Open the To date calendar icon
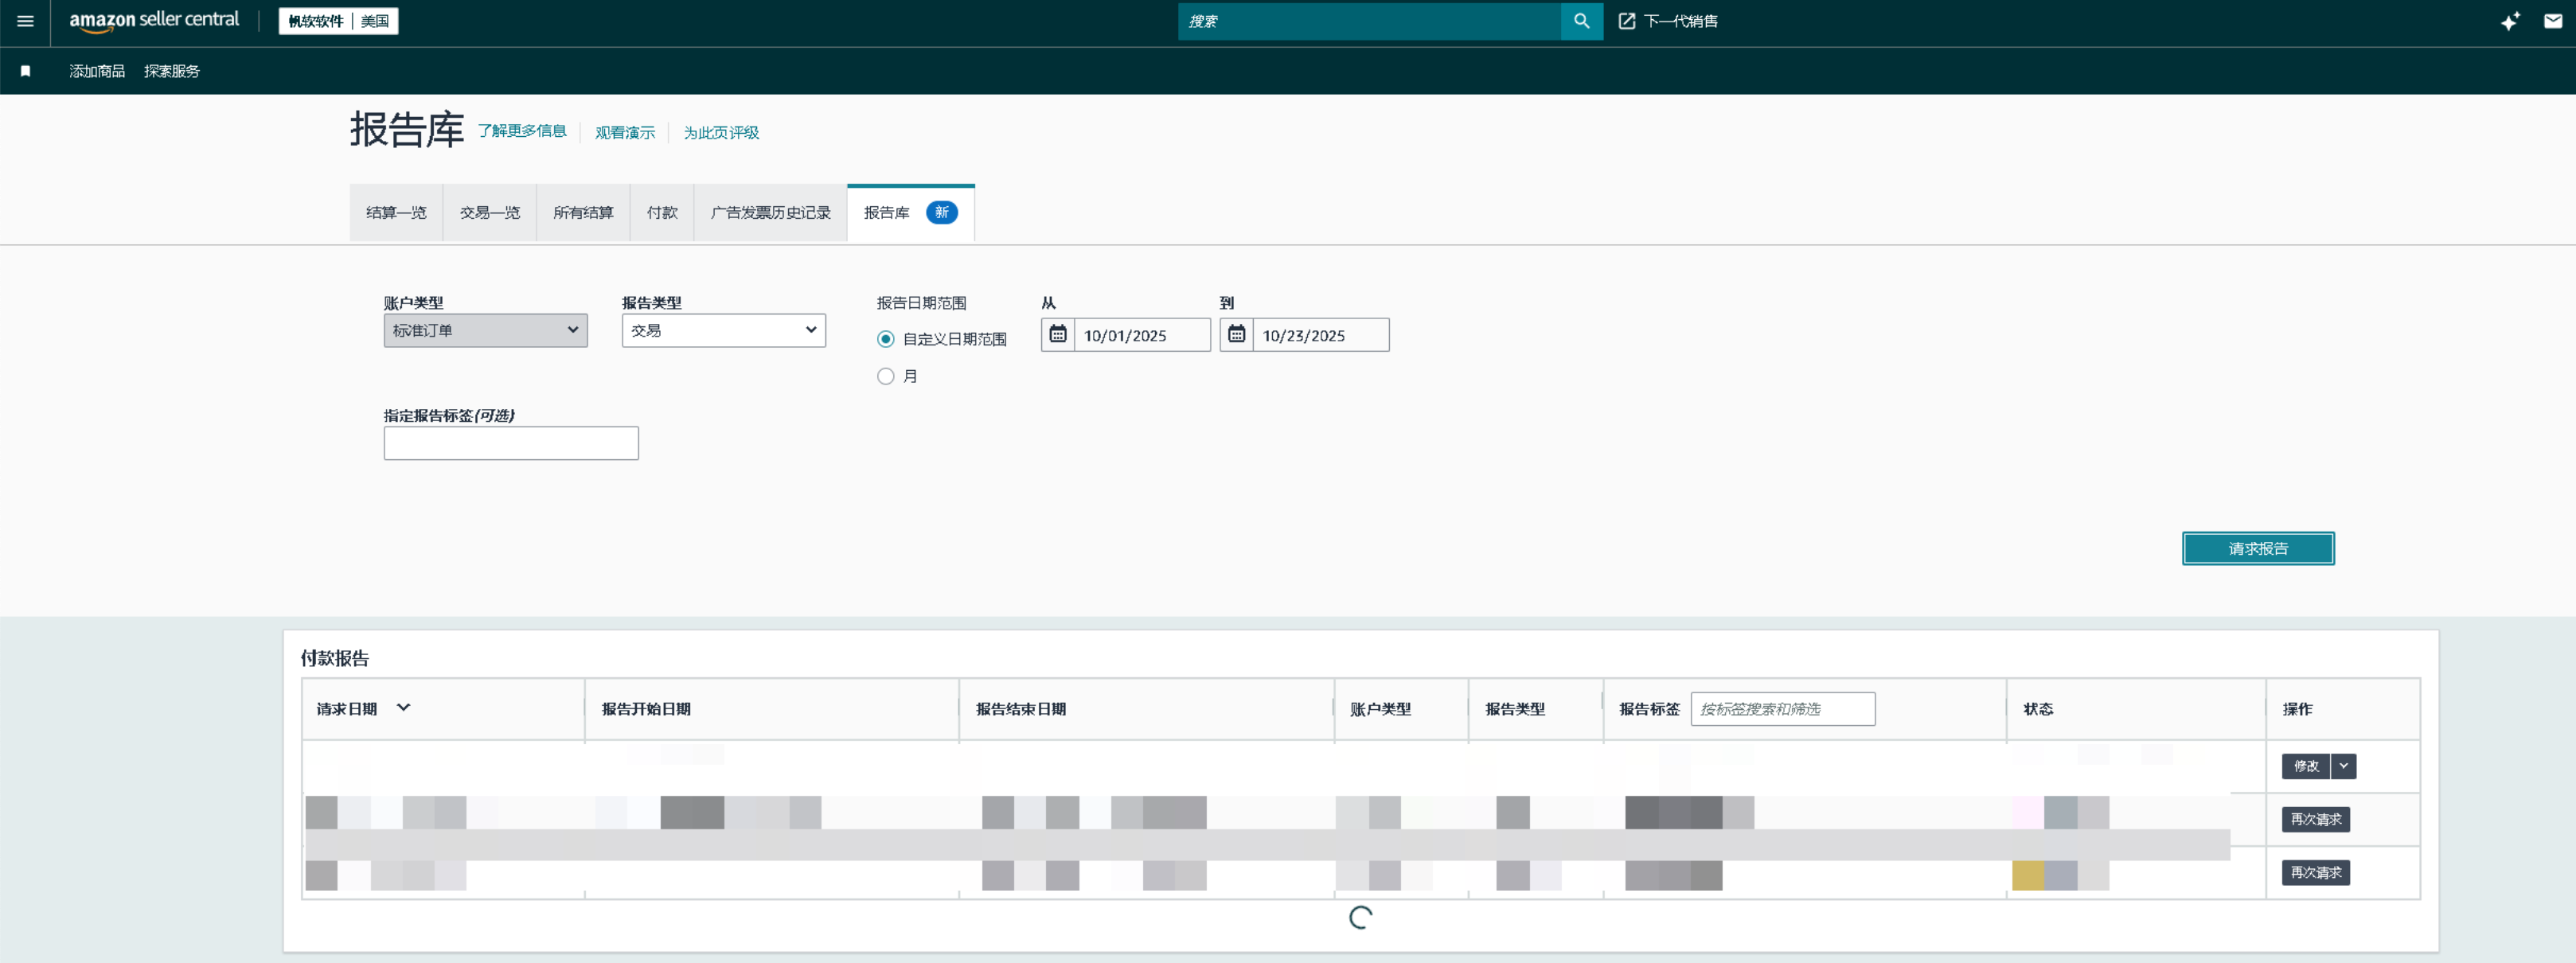 click(x=1236, y=334)
